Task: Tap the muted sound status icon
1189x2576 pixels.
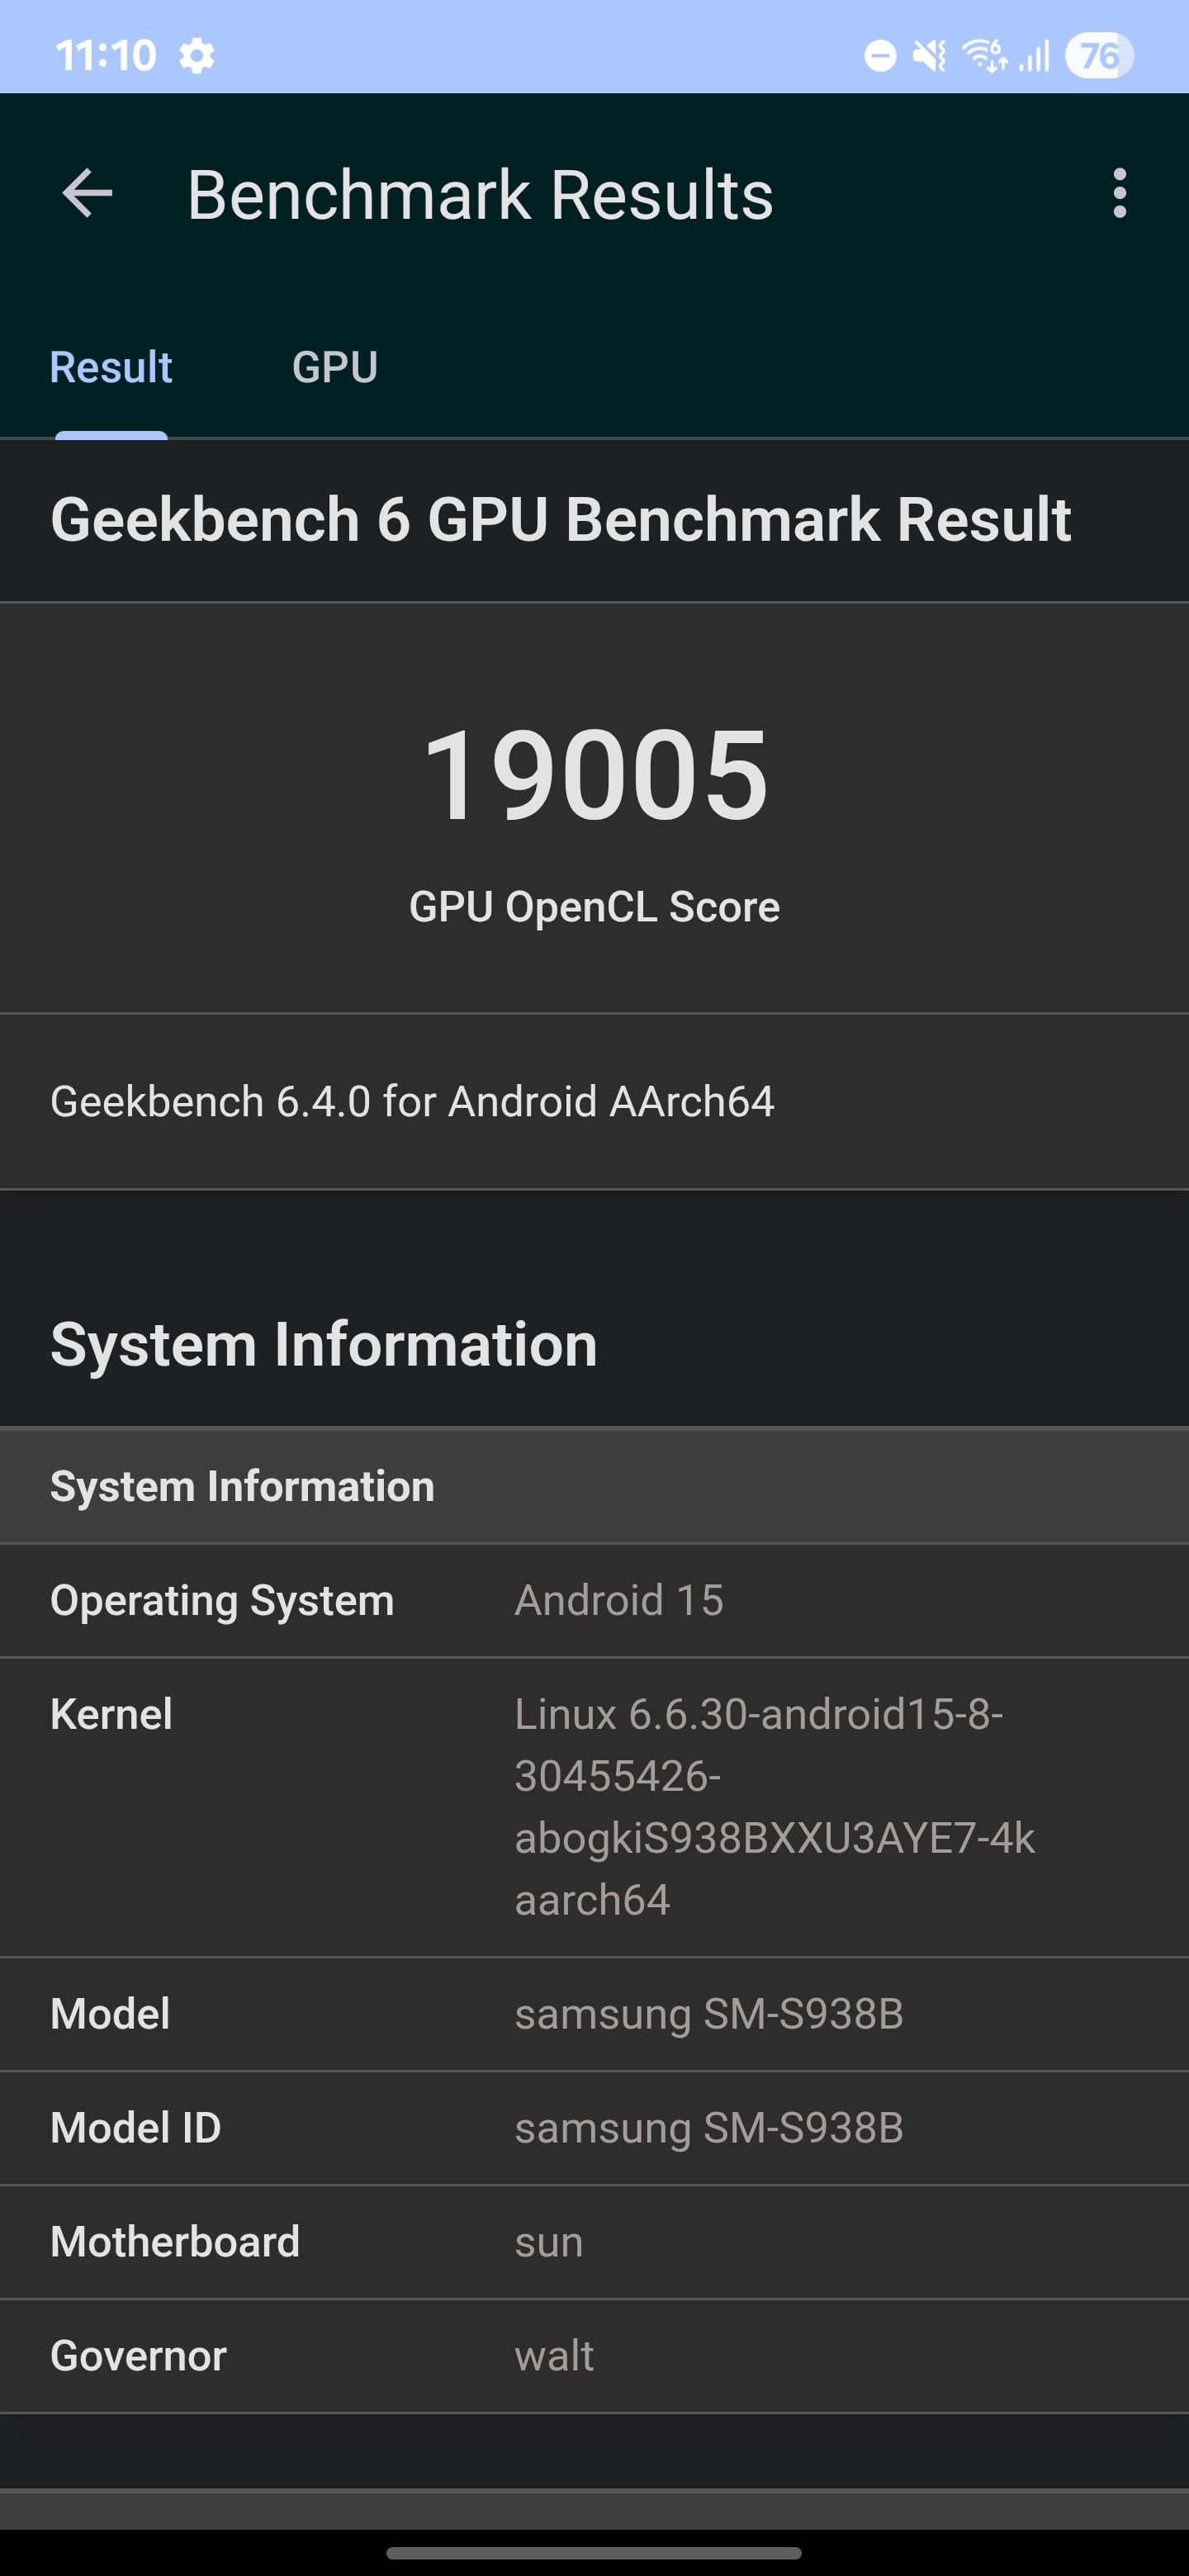Action: click(930, 56)
